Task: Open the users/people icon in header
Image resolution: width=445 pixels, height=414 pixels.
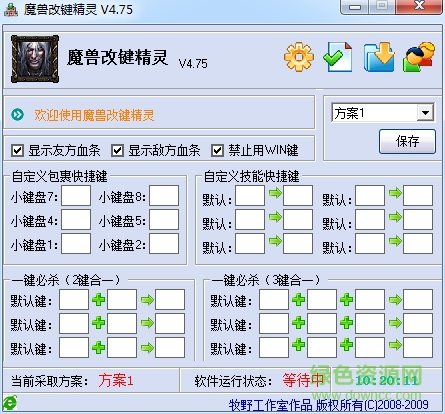Action: [419, 57]
